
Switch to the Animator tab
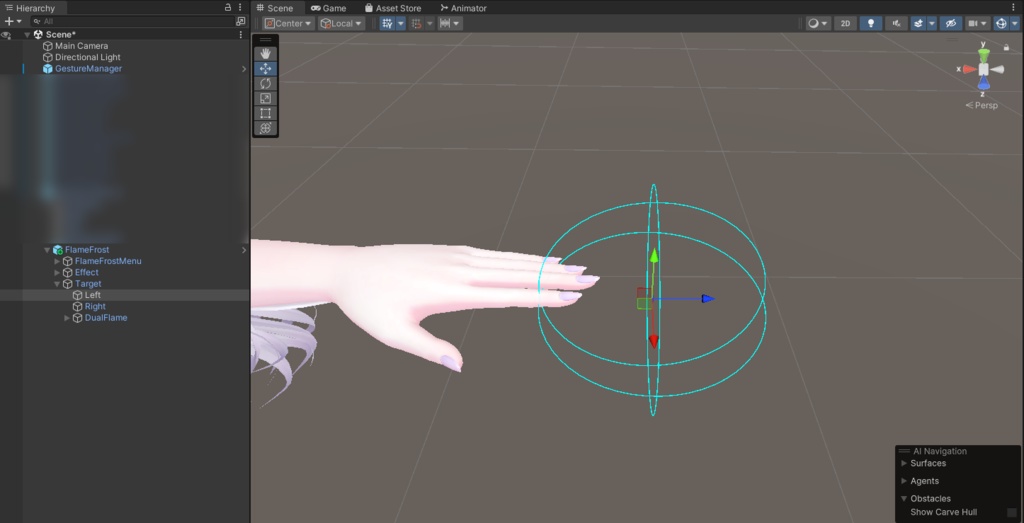[463, 8]
